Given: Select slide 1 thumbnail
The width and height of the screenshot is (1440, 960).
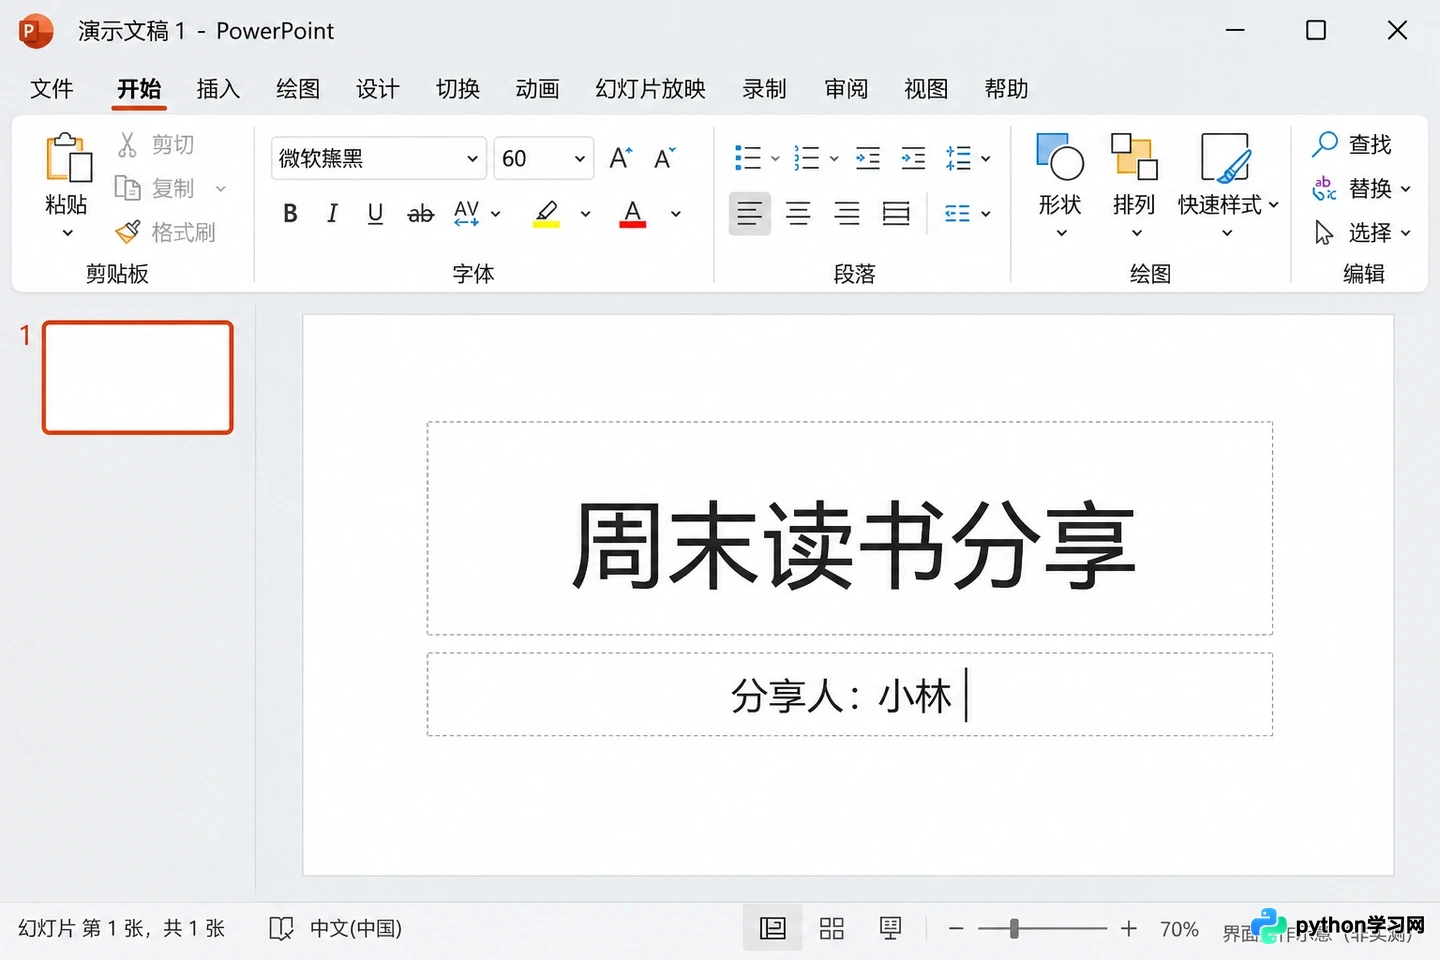Looking at the screenshot, I should [138, 377].
